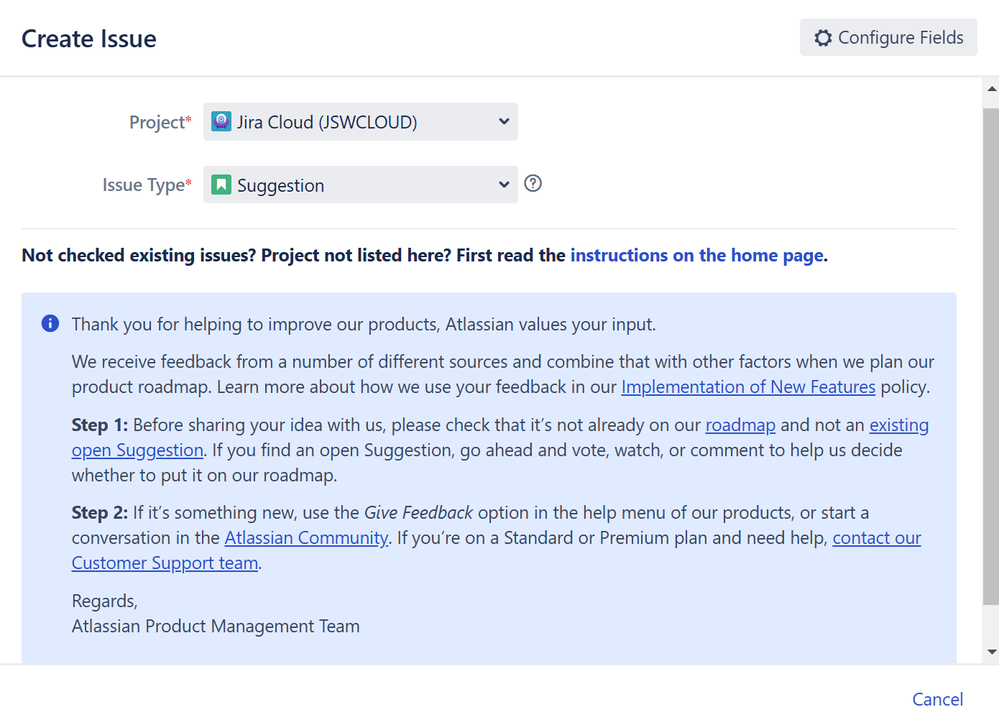Open instructions on the home page link
Viewport: 999px width, 727px height.
click(697, 255)
